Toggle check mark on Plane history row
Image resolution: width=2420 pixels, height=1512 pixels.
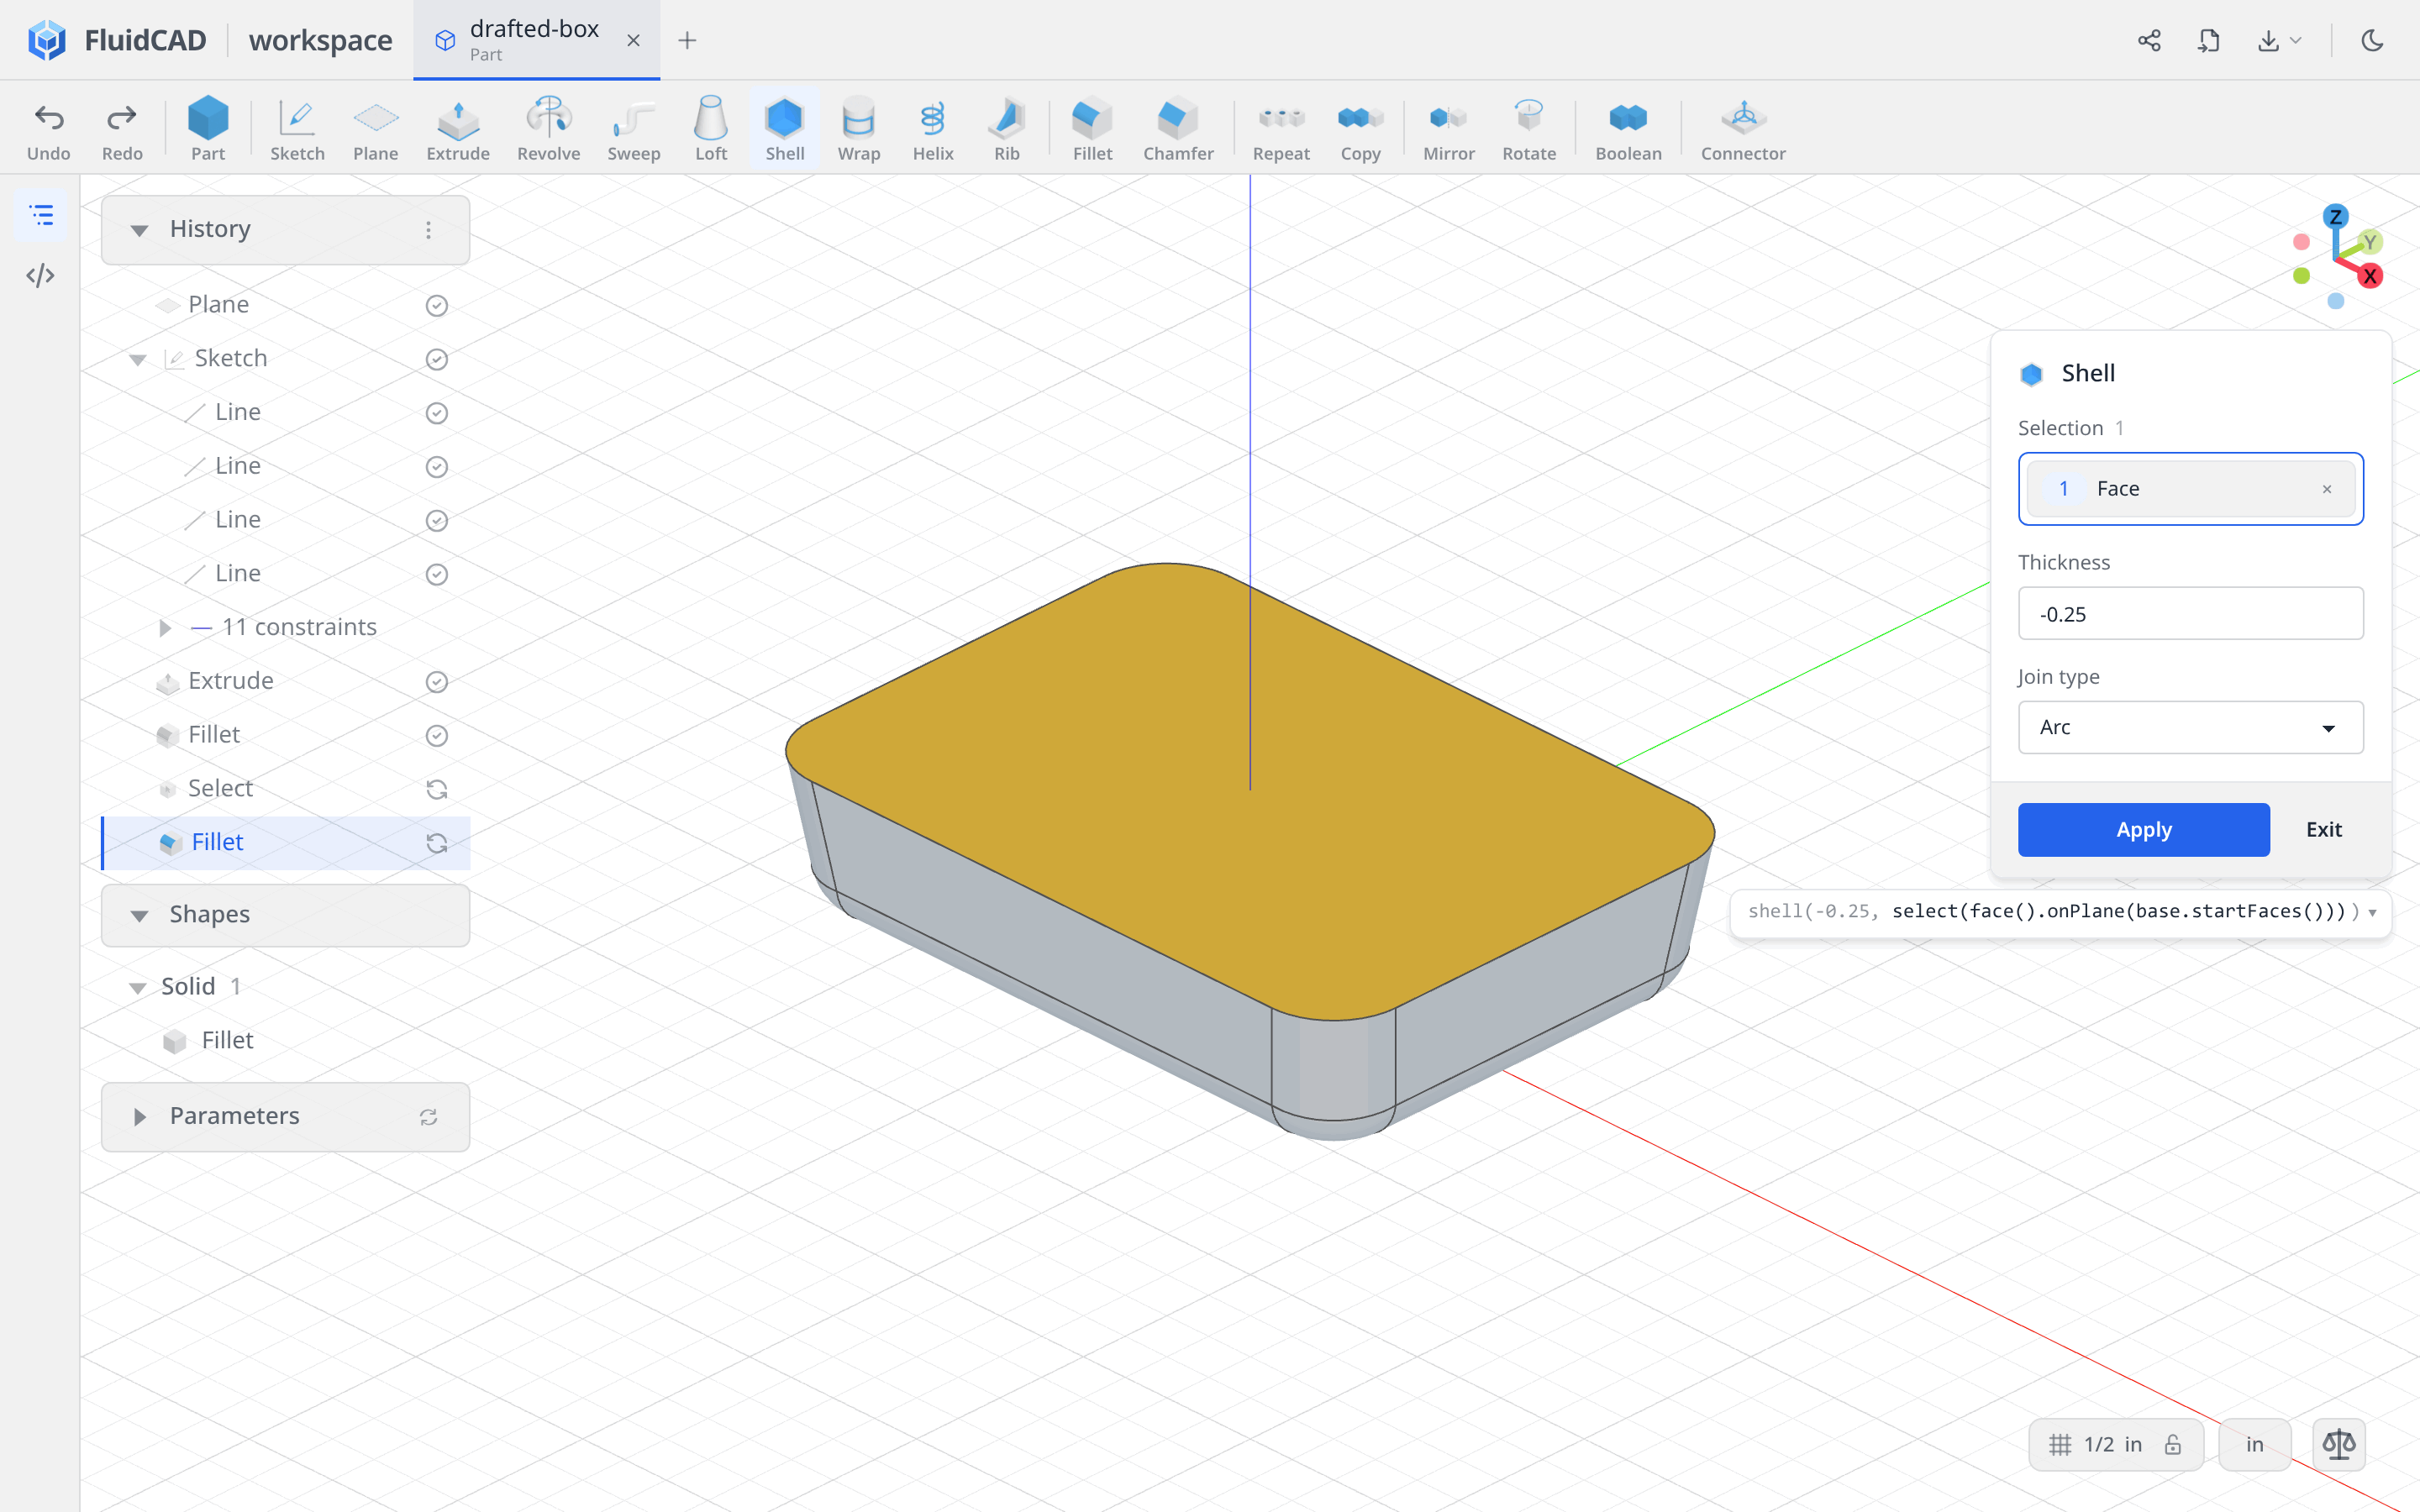pyautogui.click(x=436, y=305)
